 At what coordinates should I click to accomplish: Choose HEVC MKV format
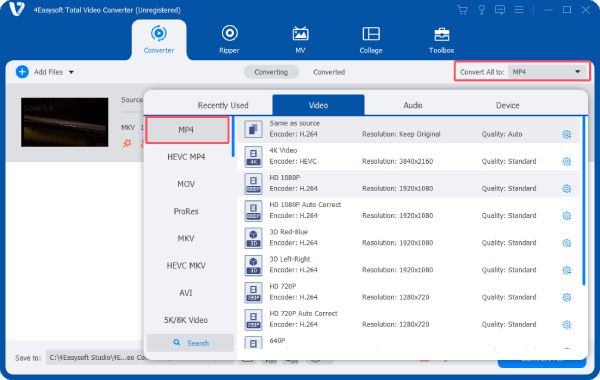[186, 266]
